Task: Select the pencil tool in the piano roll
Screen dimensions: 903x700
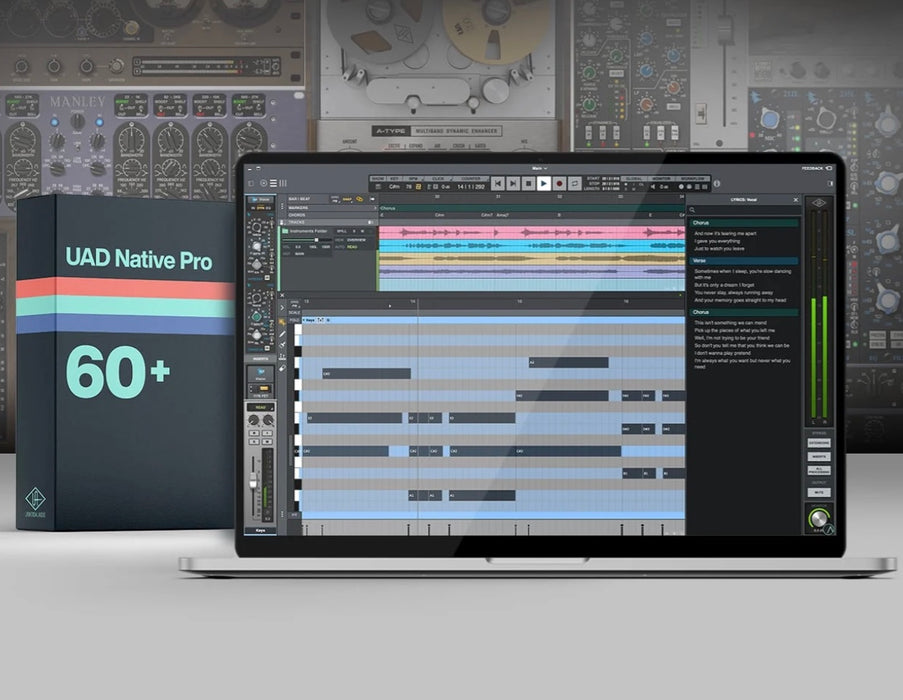Action: point(283,333)
